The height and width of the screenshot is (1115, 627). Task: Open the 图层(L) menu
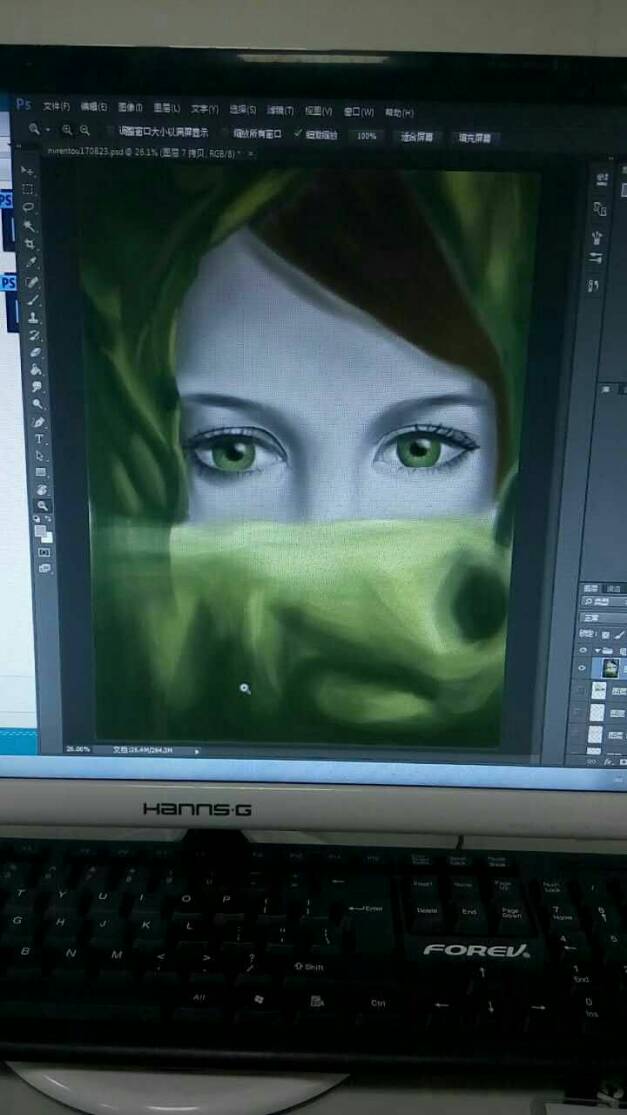166,108
